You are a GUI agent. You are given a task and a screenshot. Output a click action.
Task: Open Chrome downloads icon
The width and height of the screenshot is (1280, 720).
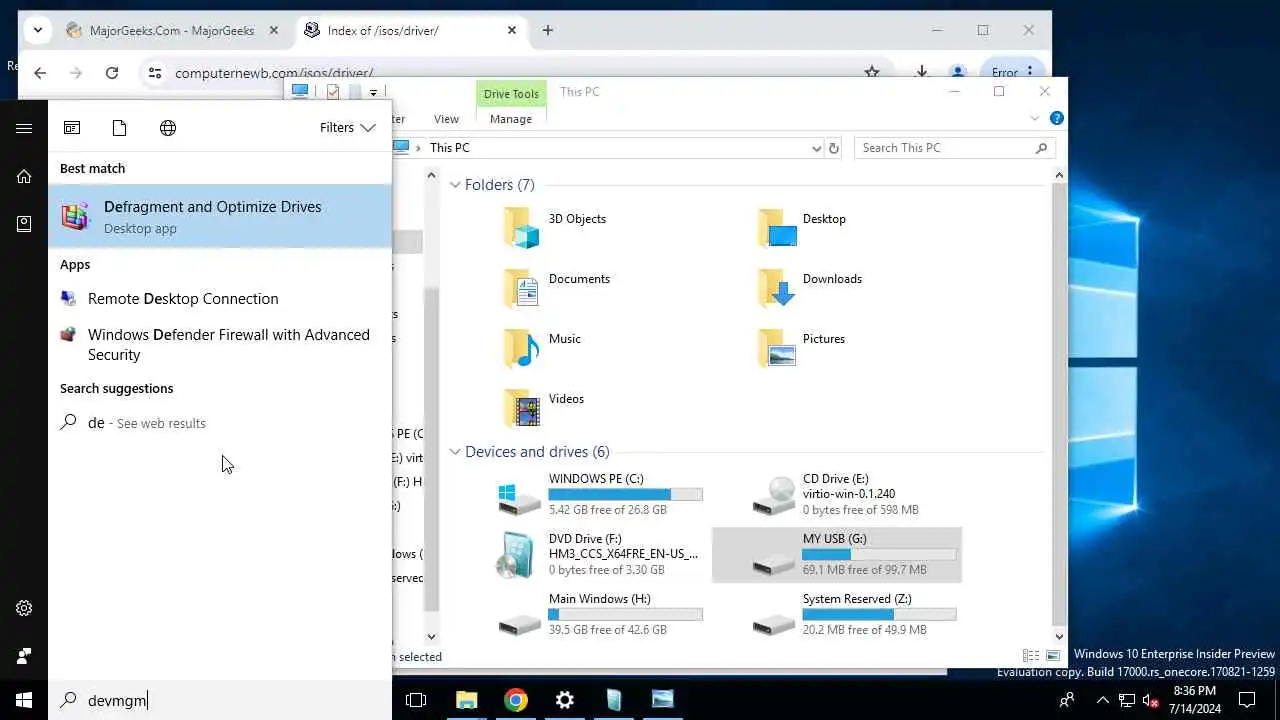[x=921, y=72]
